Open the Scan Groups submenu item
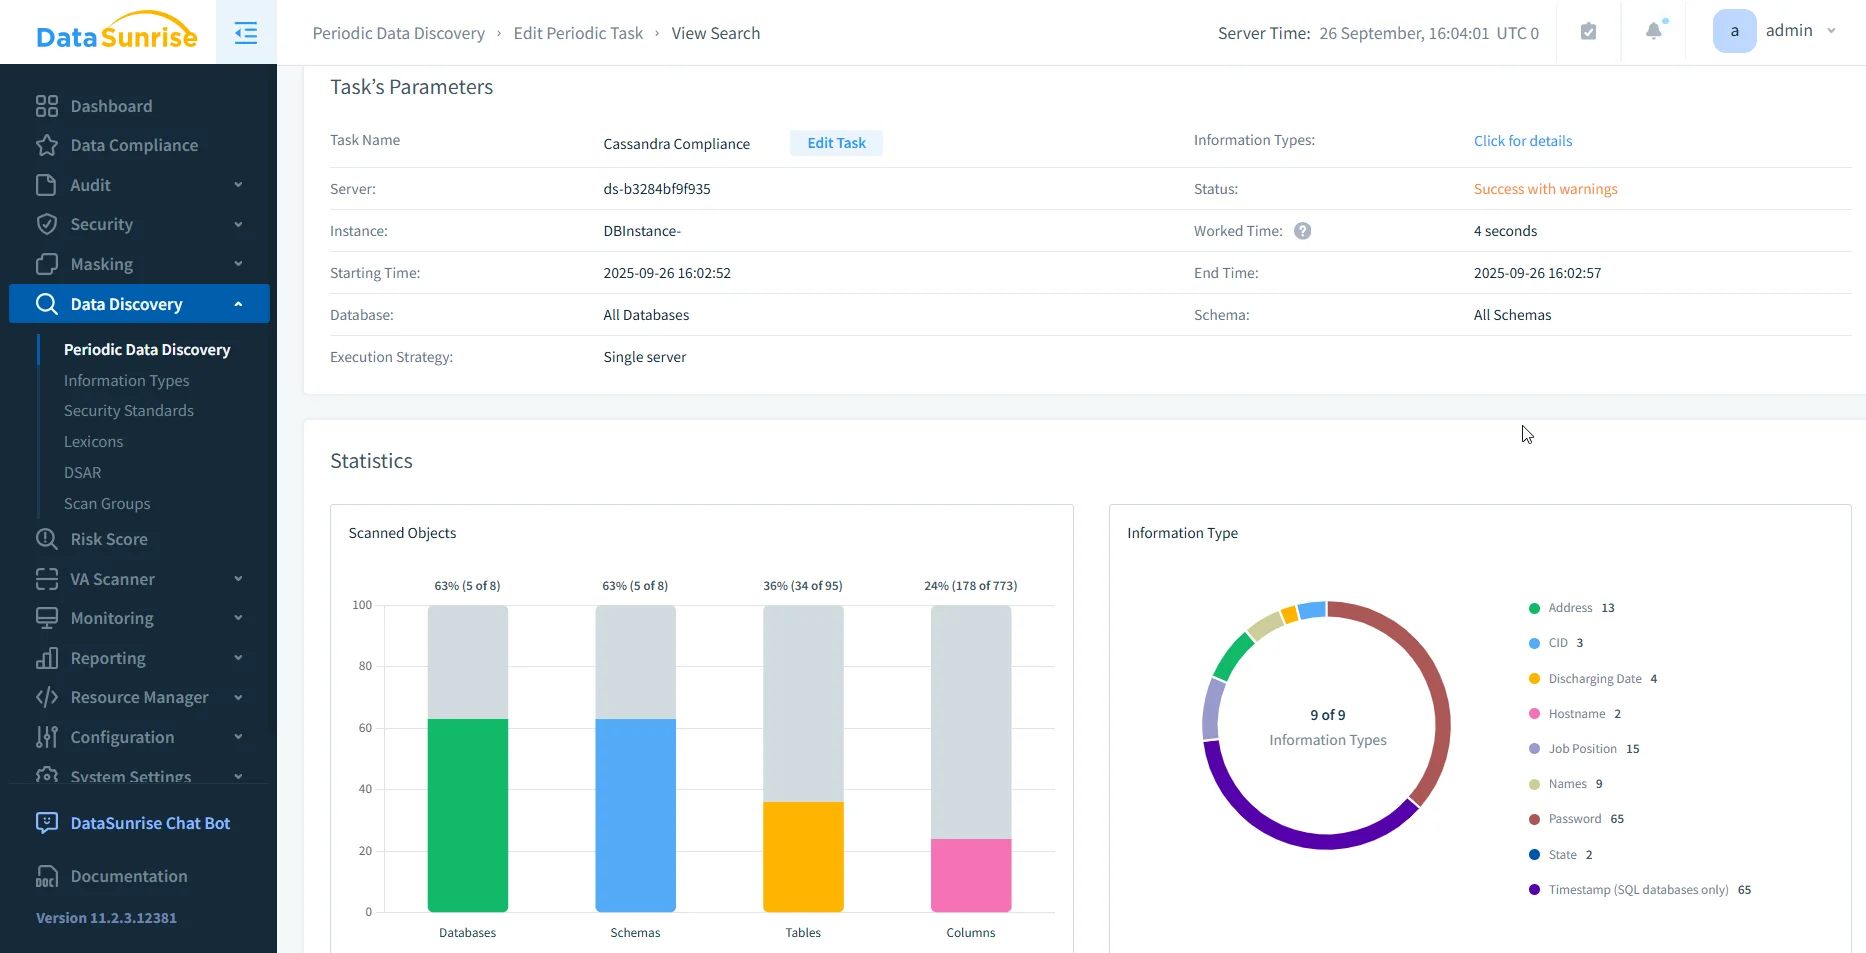This screenshot has height=953, width=1866. [x=106, y=504]
